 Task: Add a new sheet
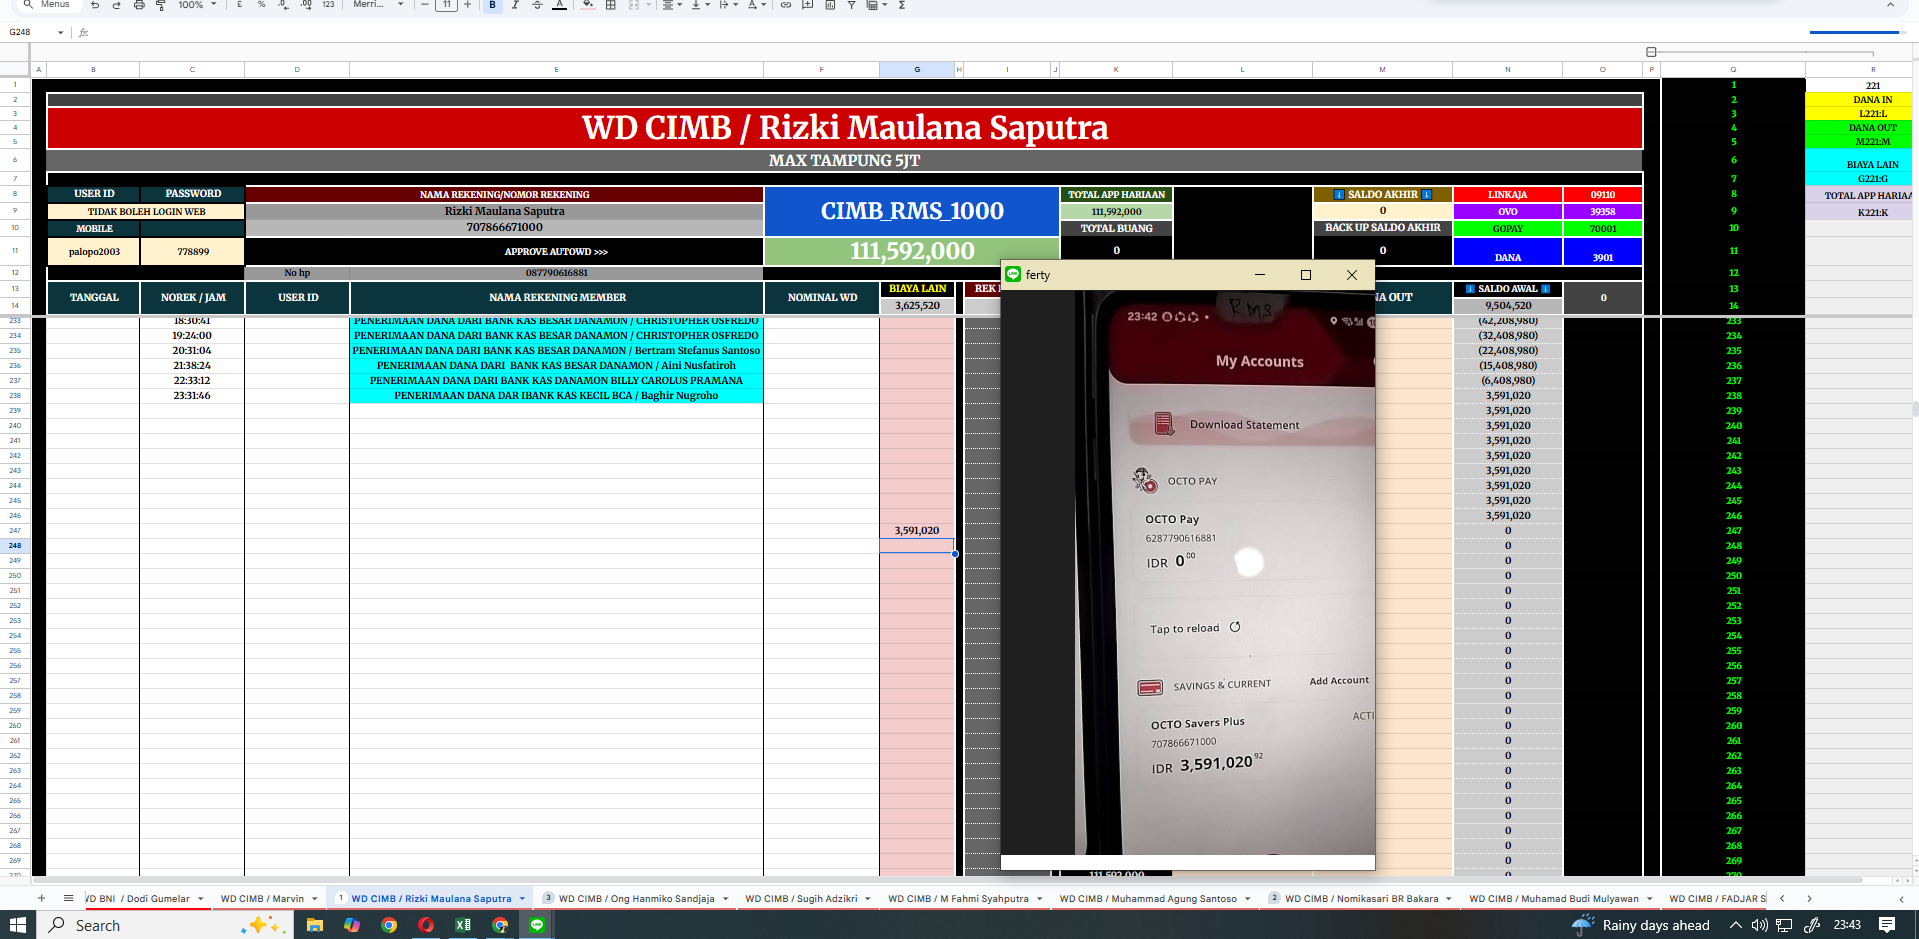tap(41, 898)
